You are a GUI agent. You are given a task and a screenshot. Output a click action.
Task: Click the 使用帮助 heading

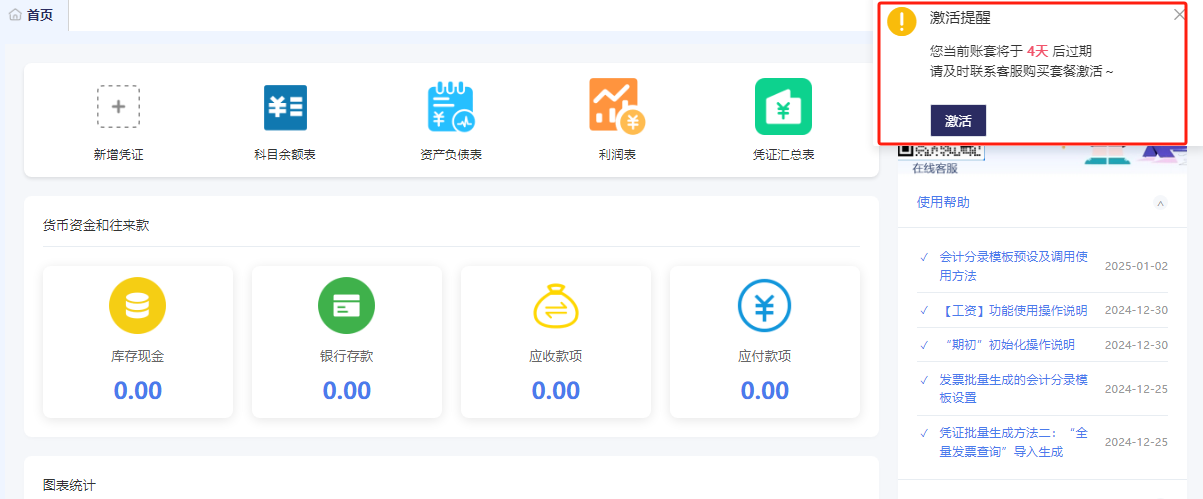click(943, 202)
